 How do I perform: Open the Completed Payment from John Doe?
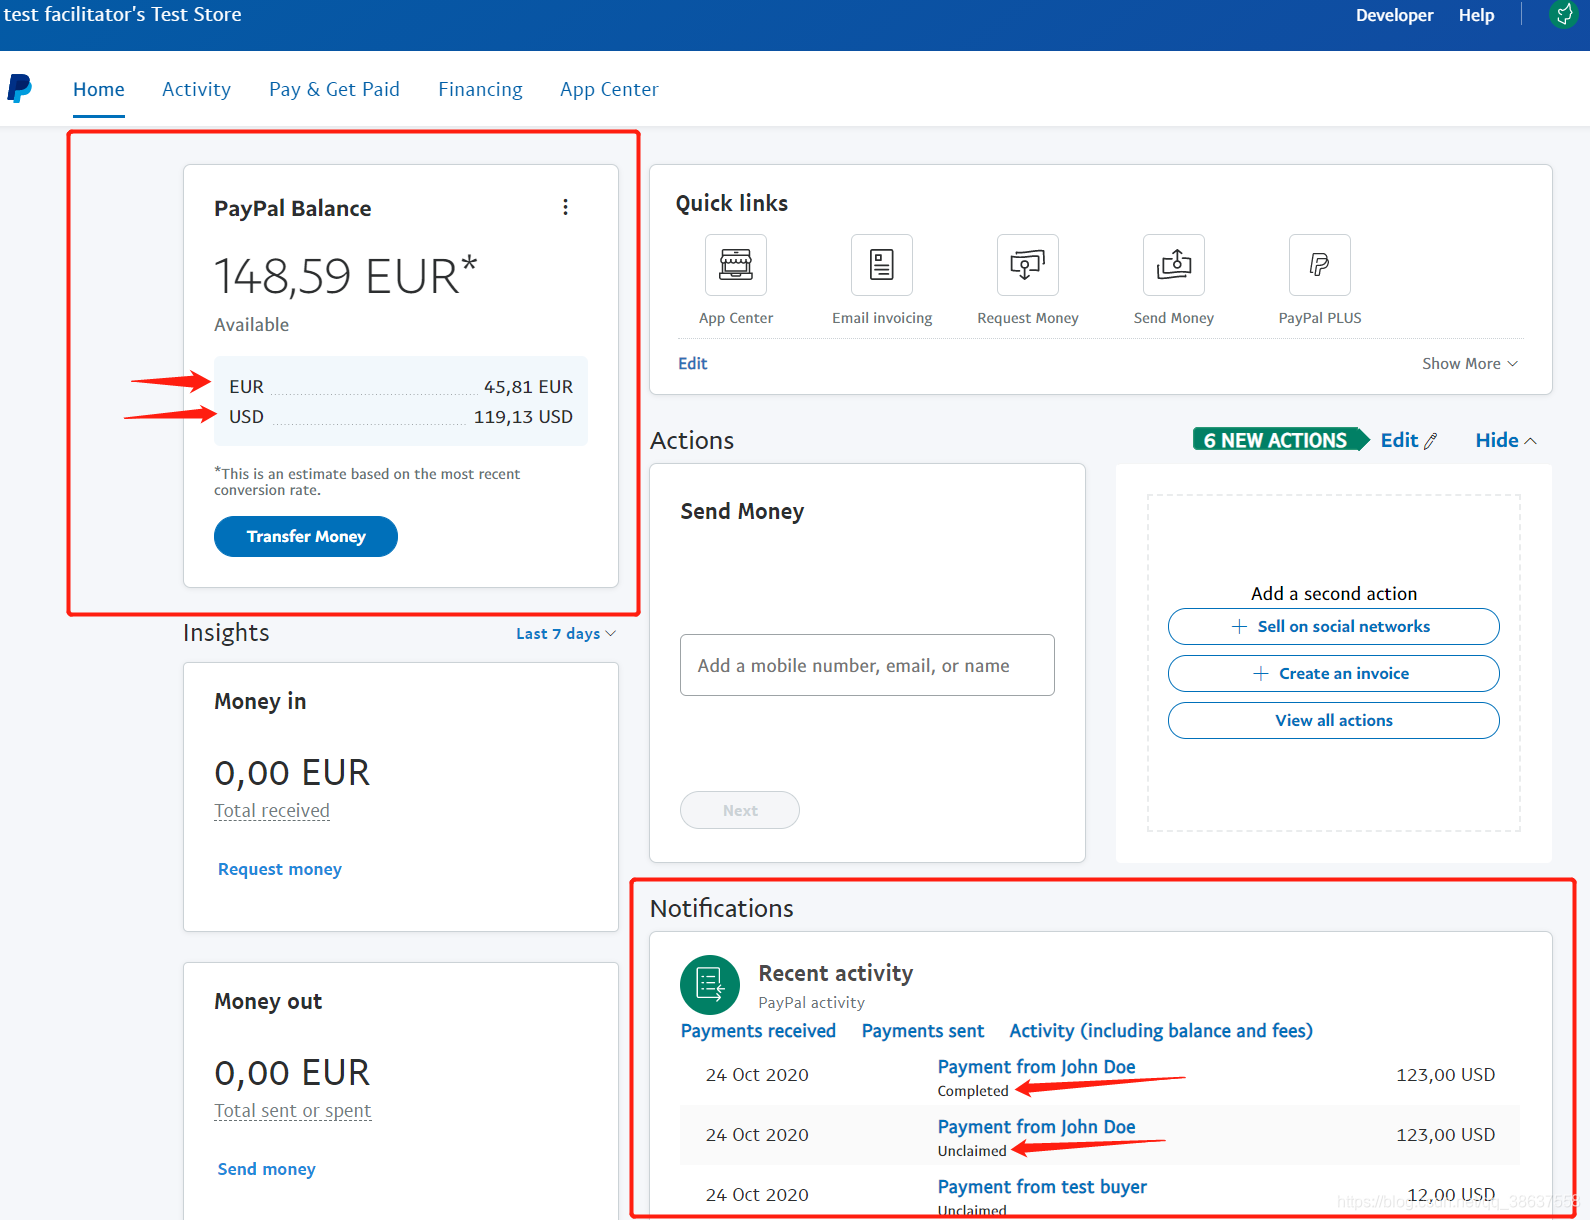(1036, 1067)
